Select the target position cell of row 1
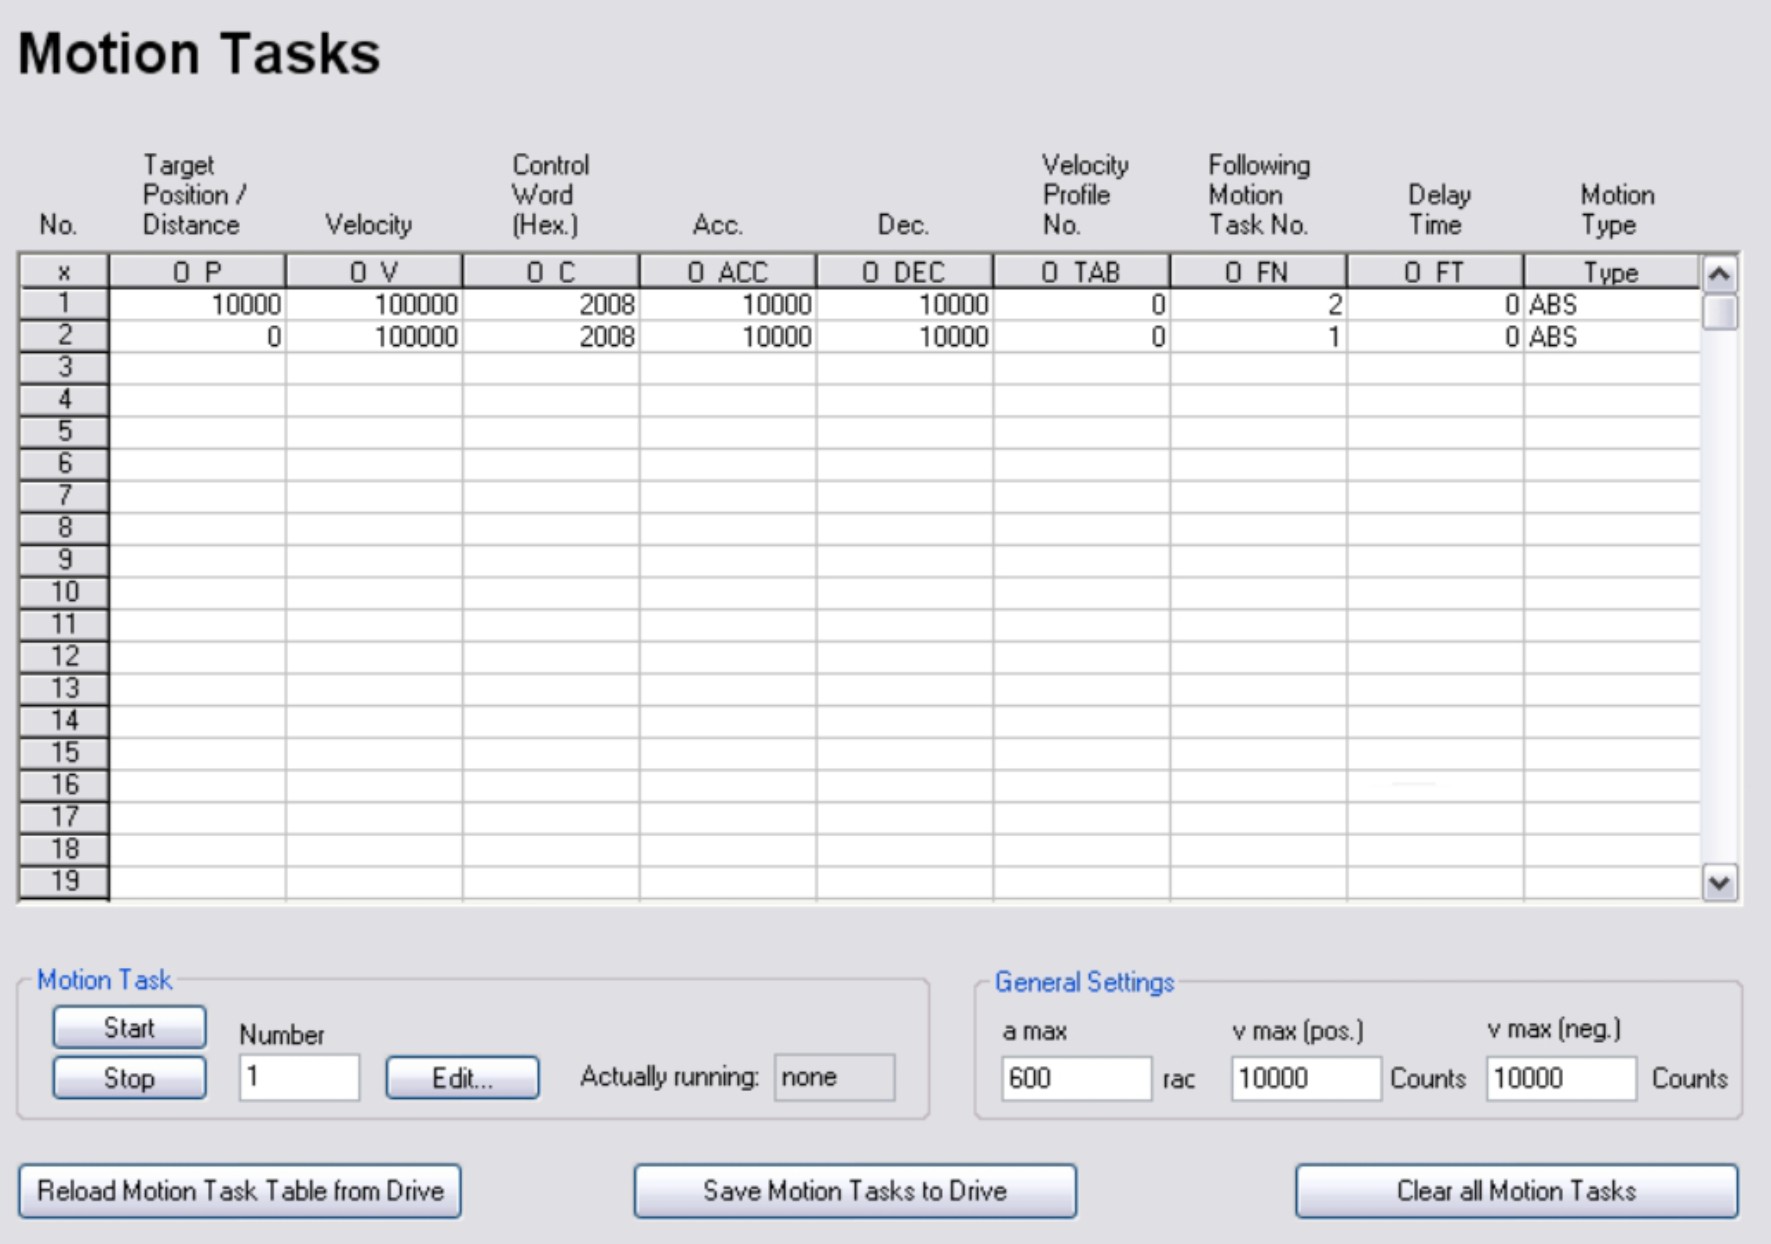The height and width of the screenshot is (1244, 1771). pyautogui.click(x=197, y=304)
